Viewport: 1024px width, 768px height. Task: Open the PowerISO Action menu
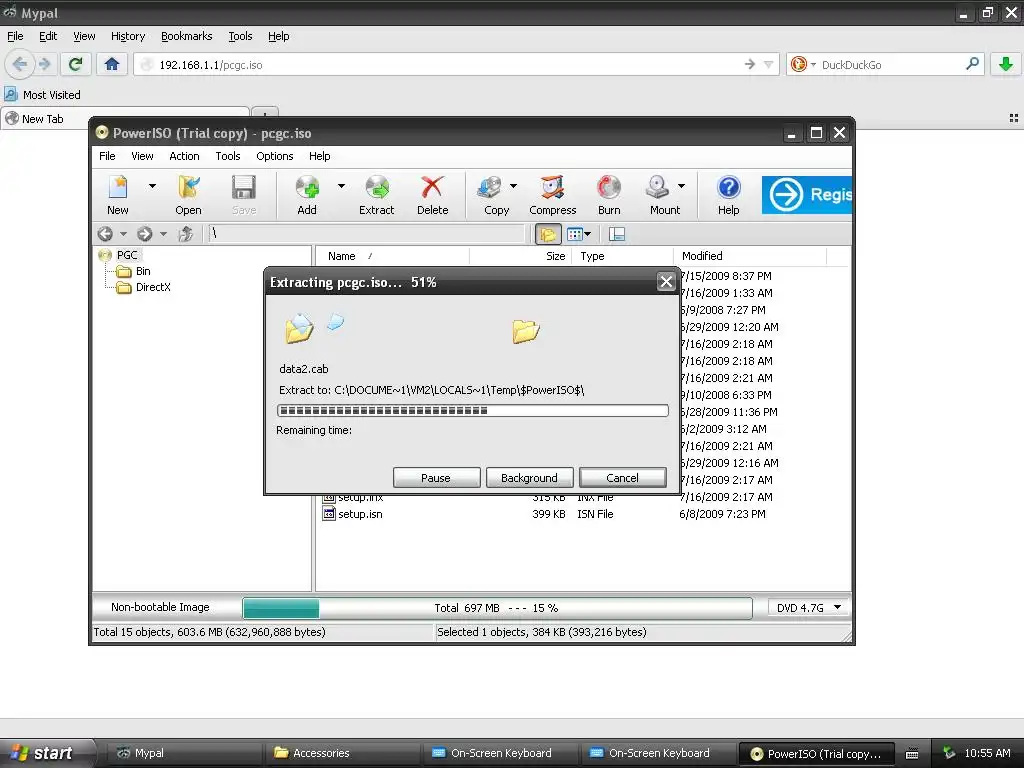tap(184, 156)
